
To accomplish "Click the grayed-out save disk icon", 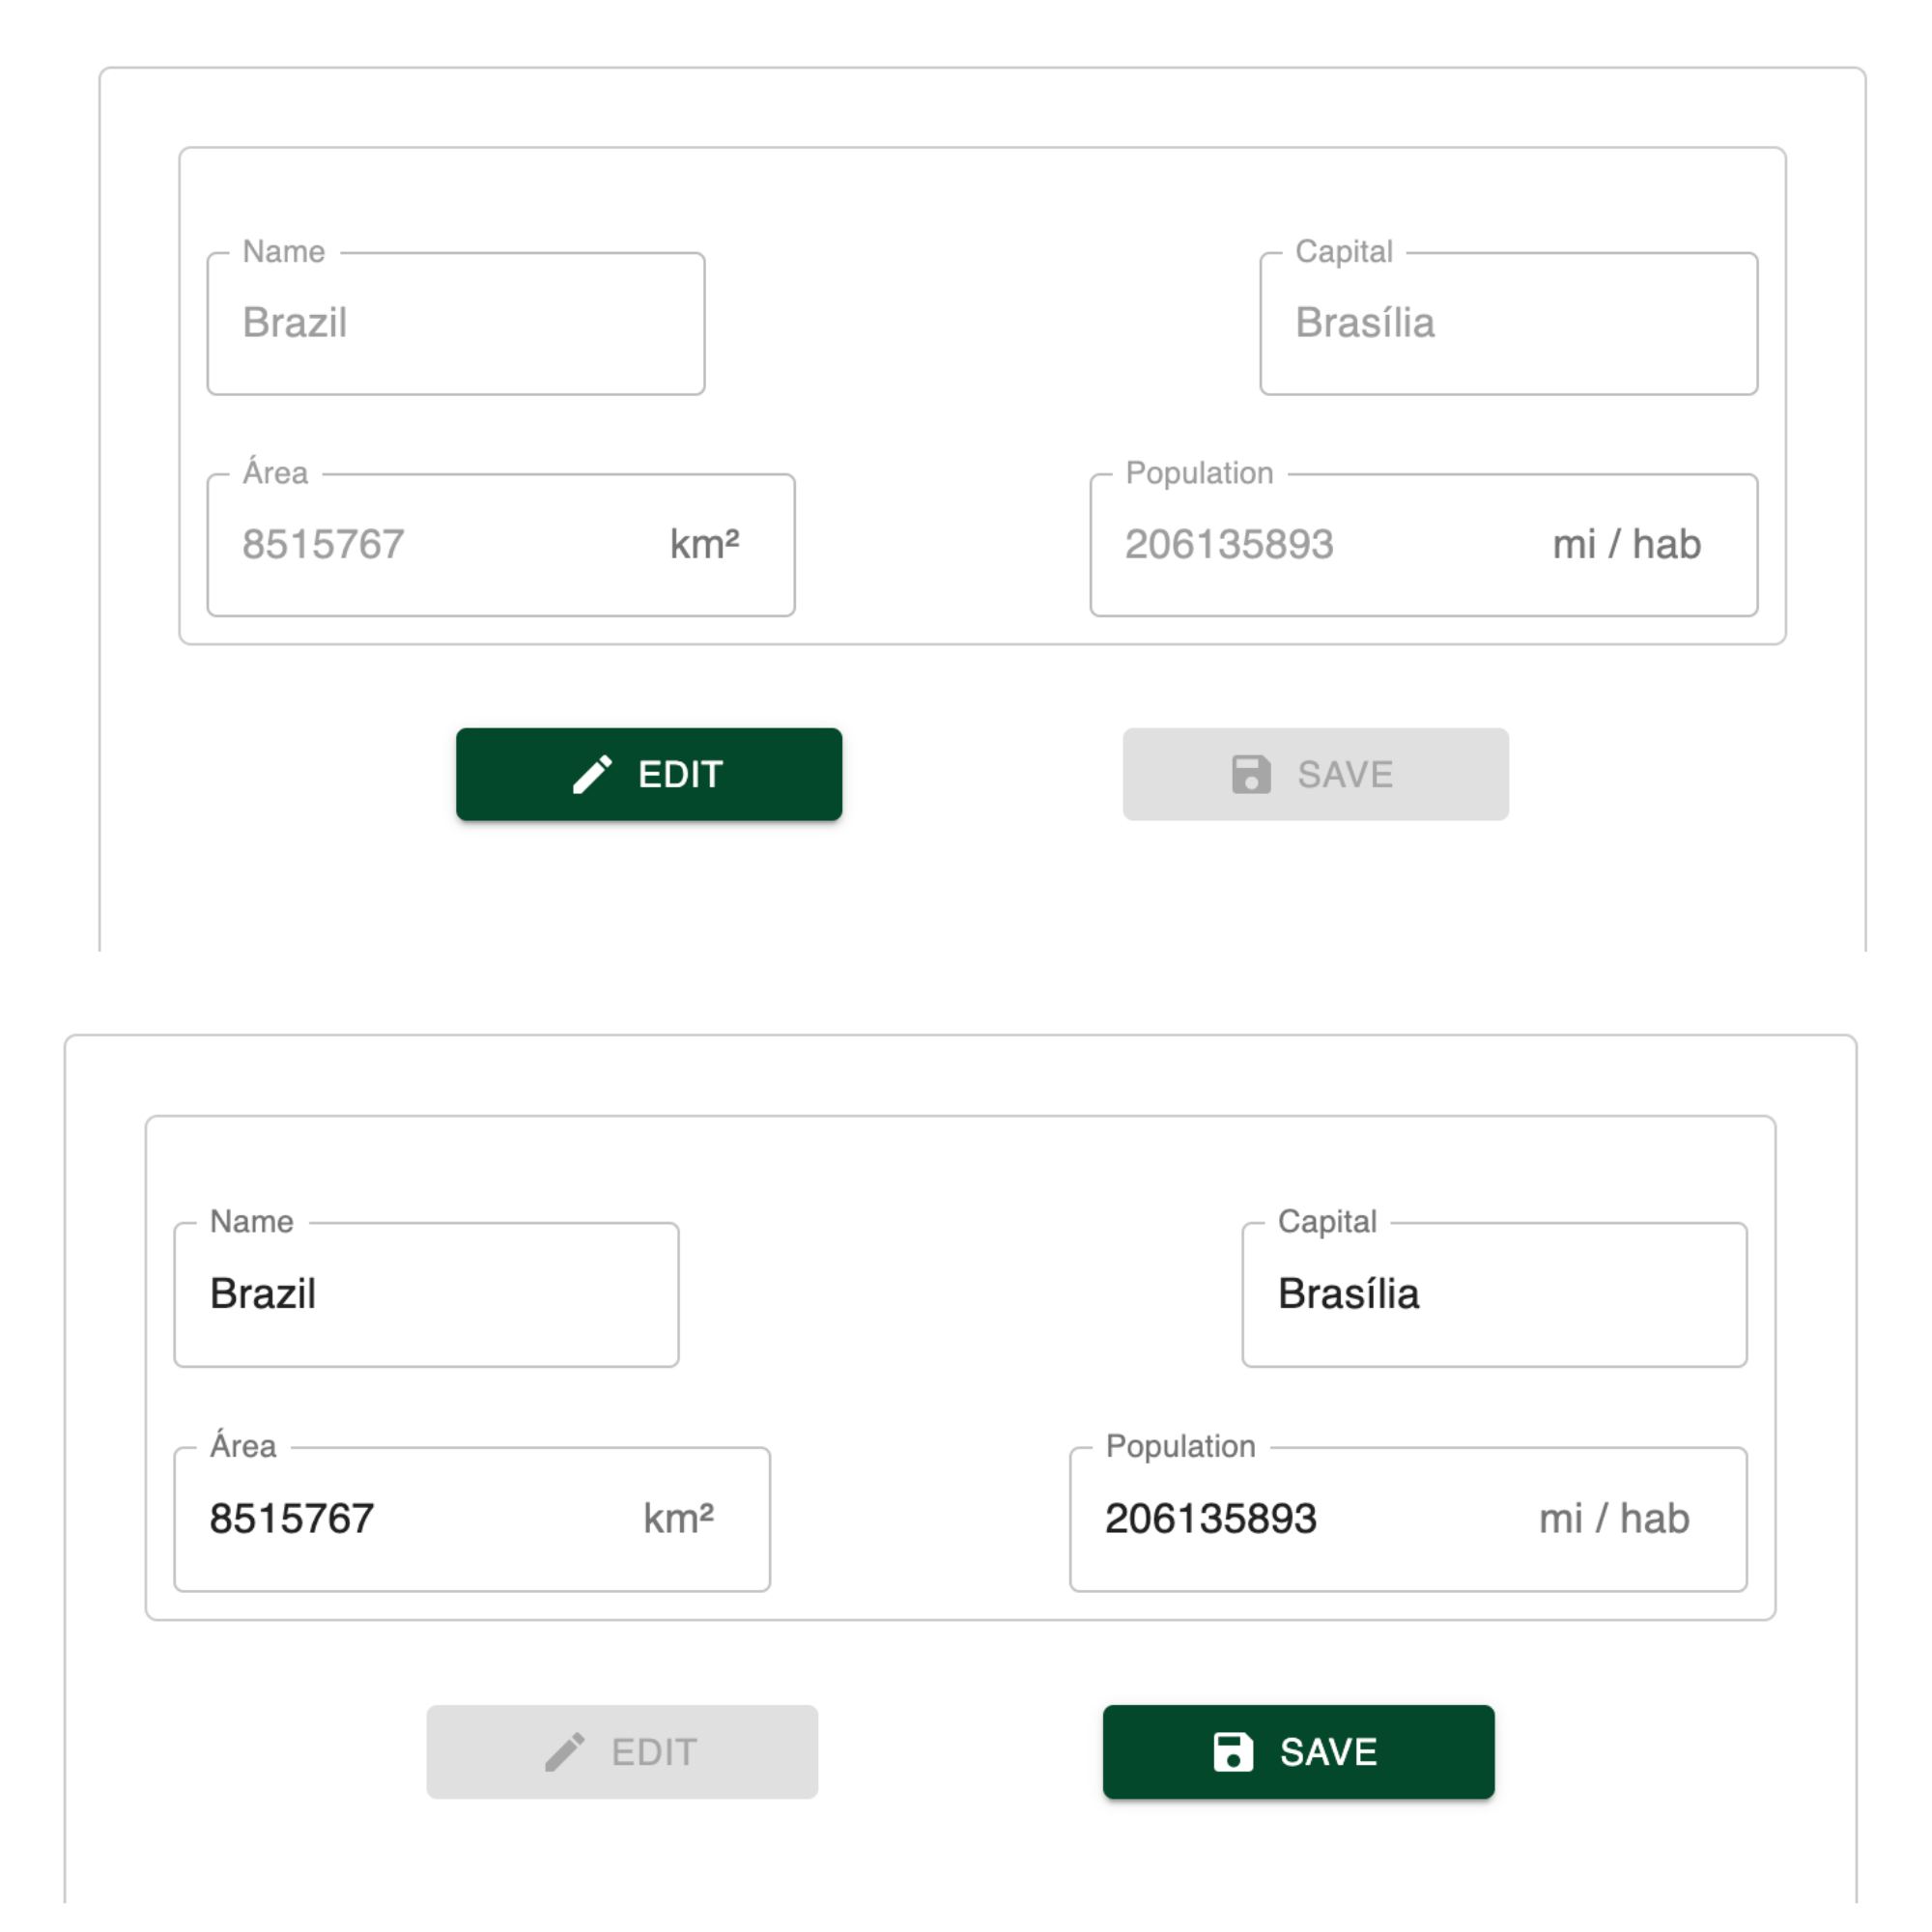I will [x=1251, y=774].
